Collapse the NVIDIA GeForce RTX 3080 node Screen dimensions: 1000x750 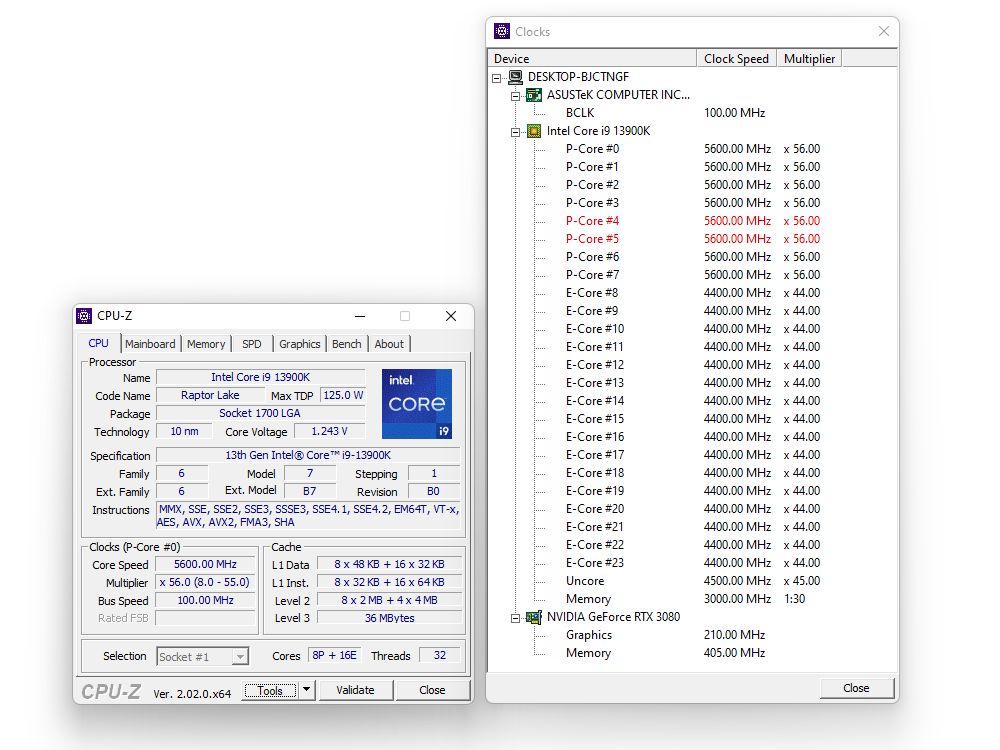tap(515, 619)
